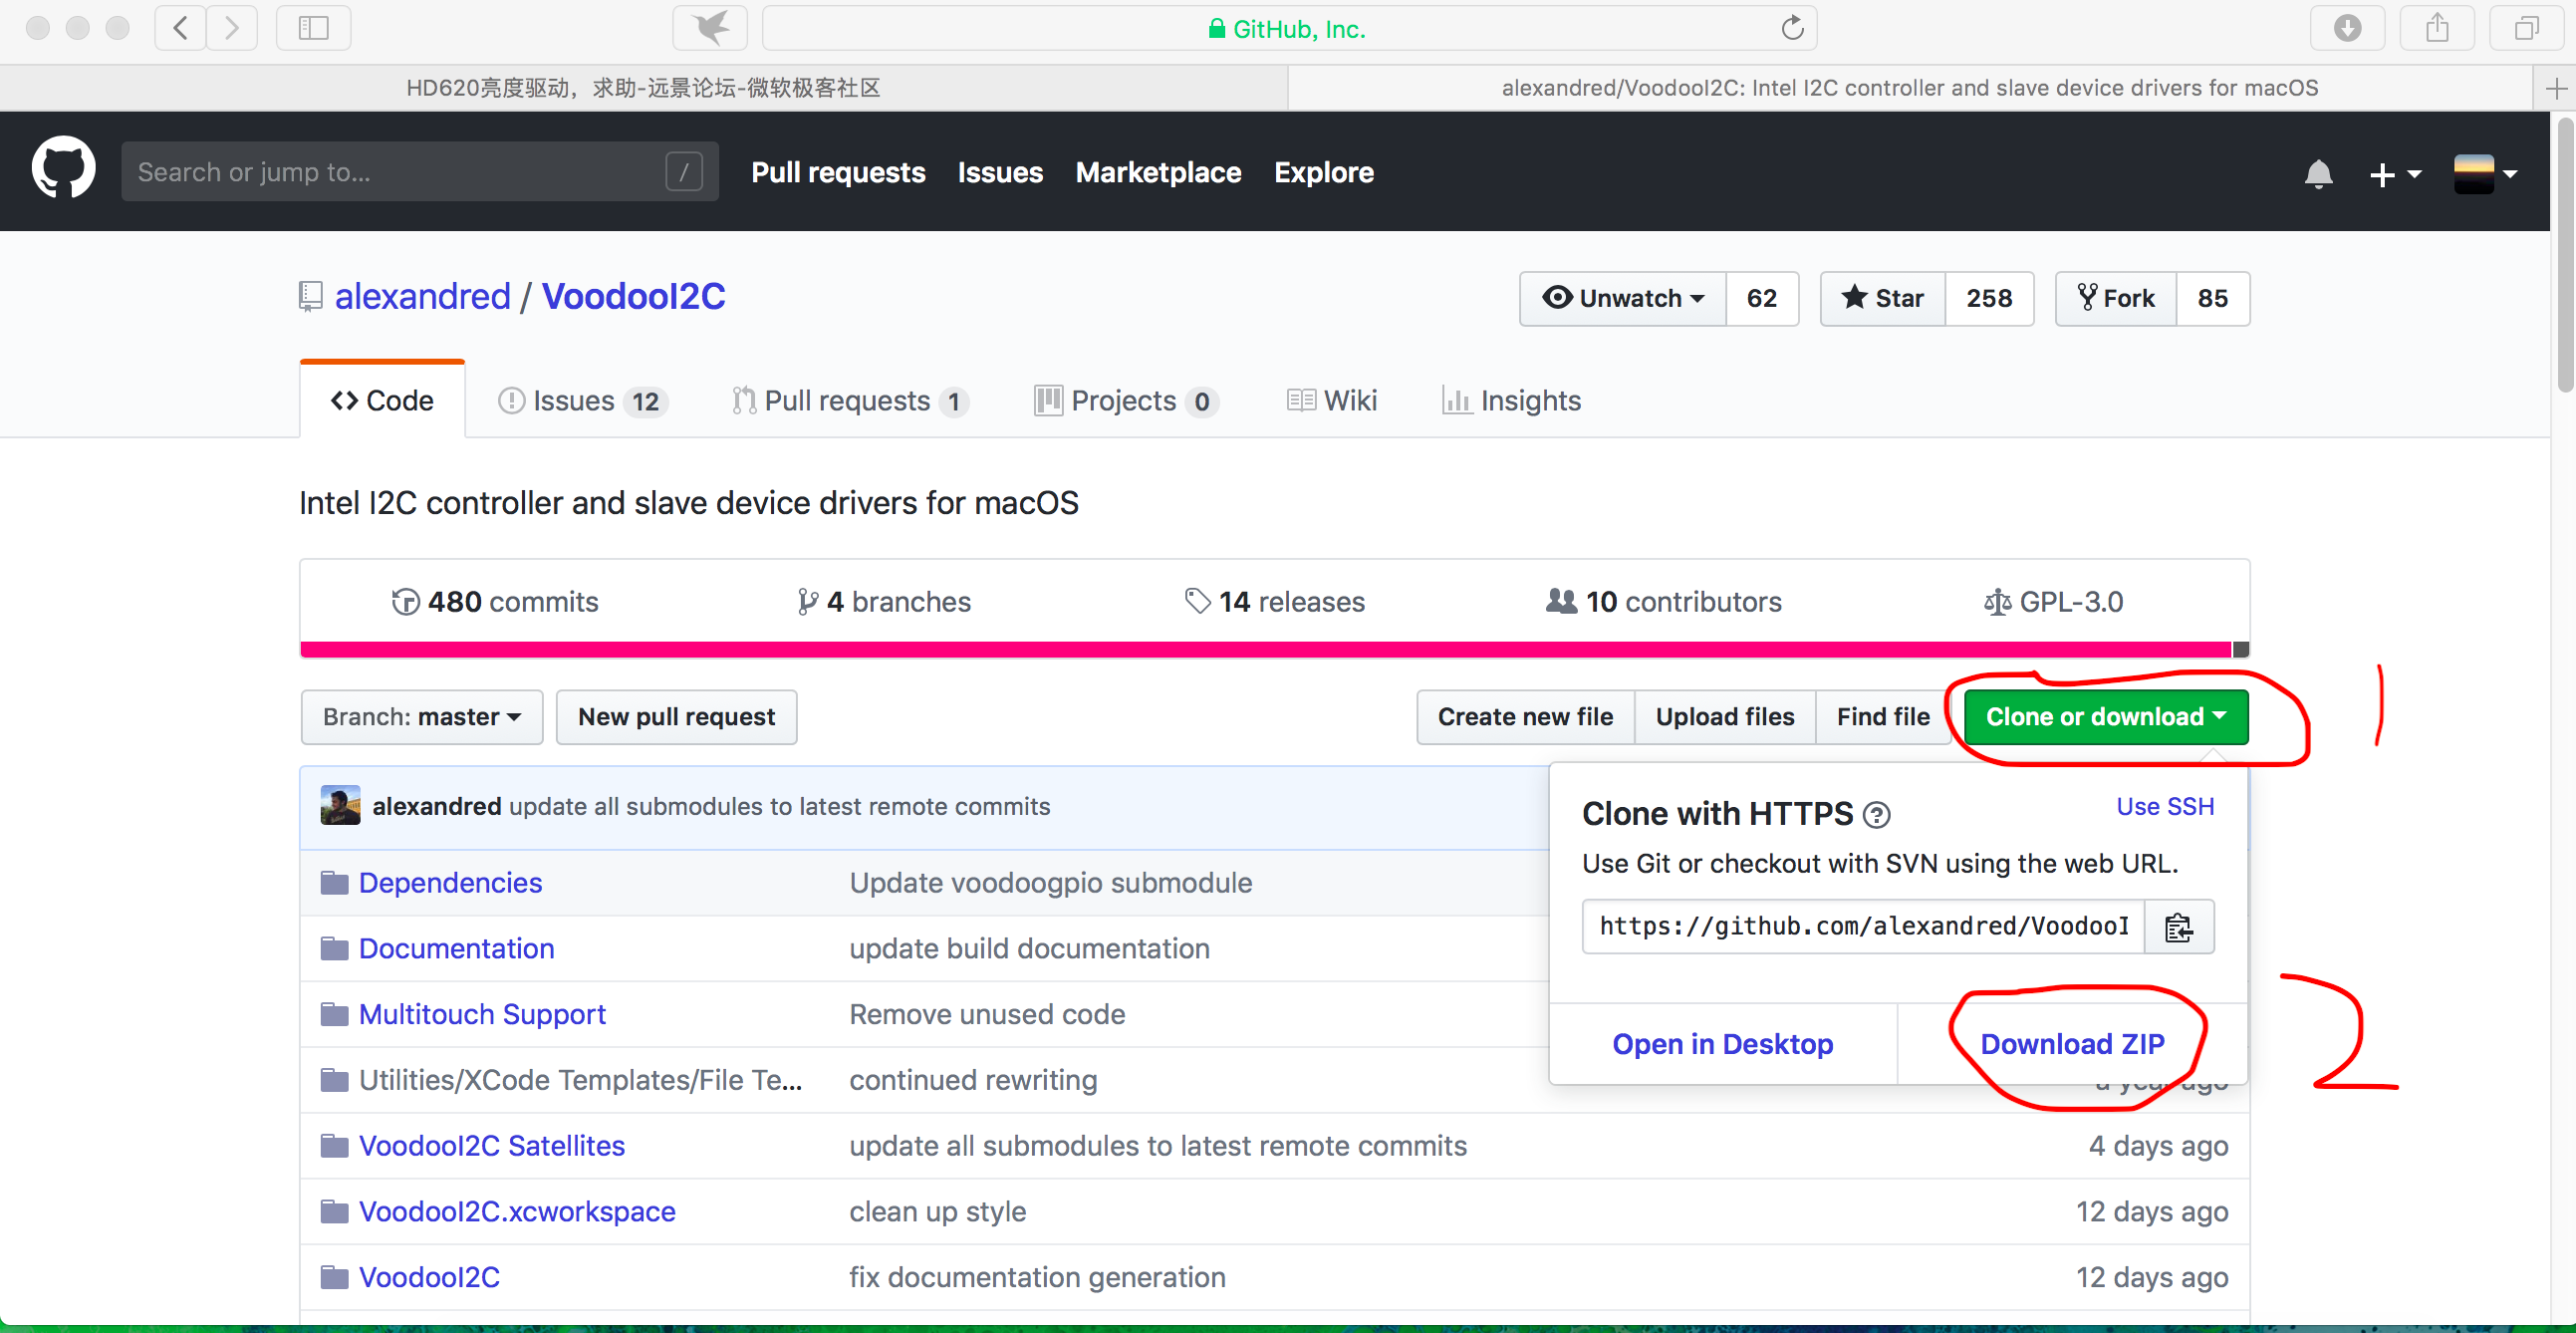Click New pull request button

pyautogui.click(x=676, y=717)
